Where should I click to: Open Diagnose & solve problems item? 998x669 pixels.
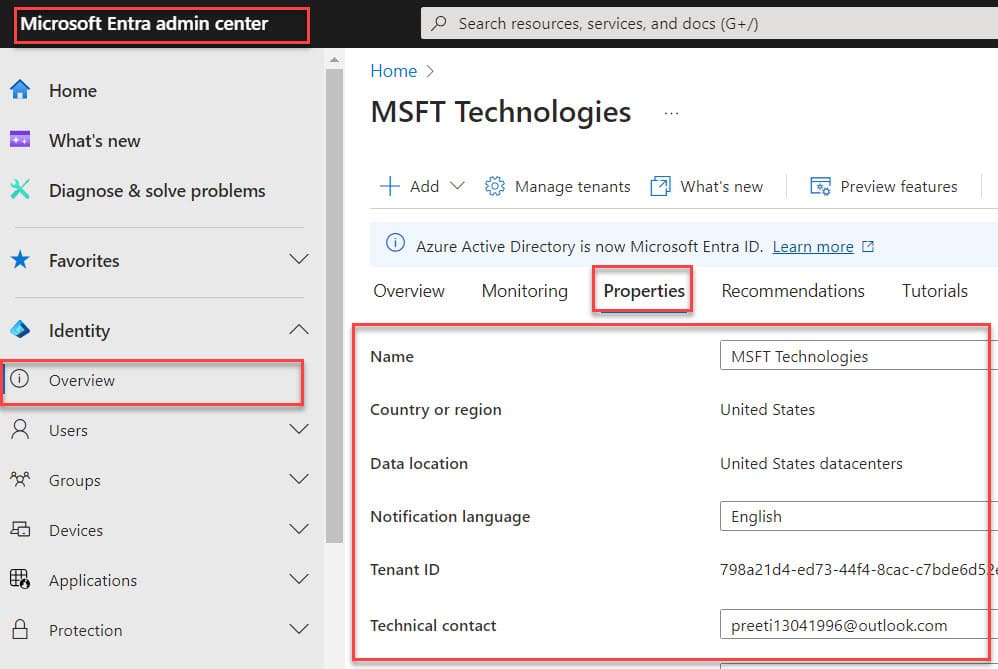pos(156,190)
